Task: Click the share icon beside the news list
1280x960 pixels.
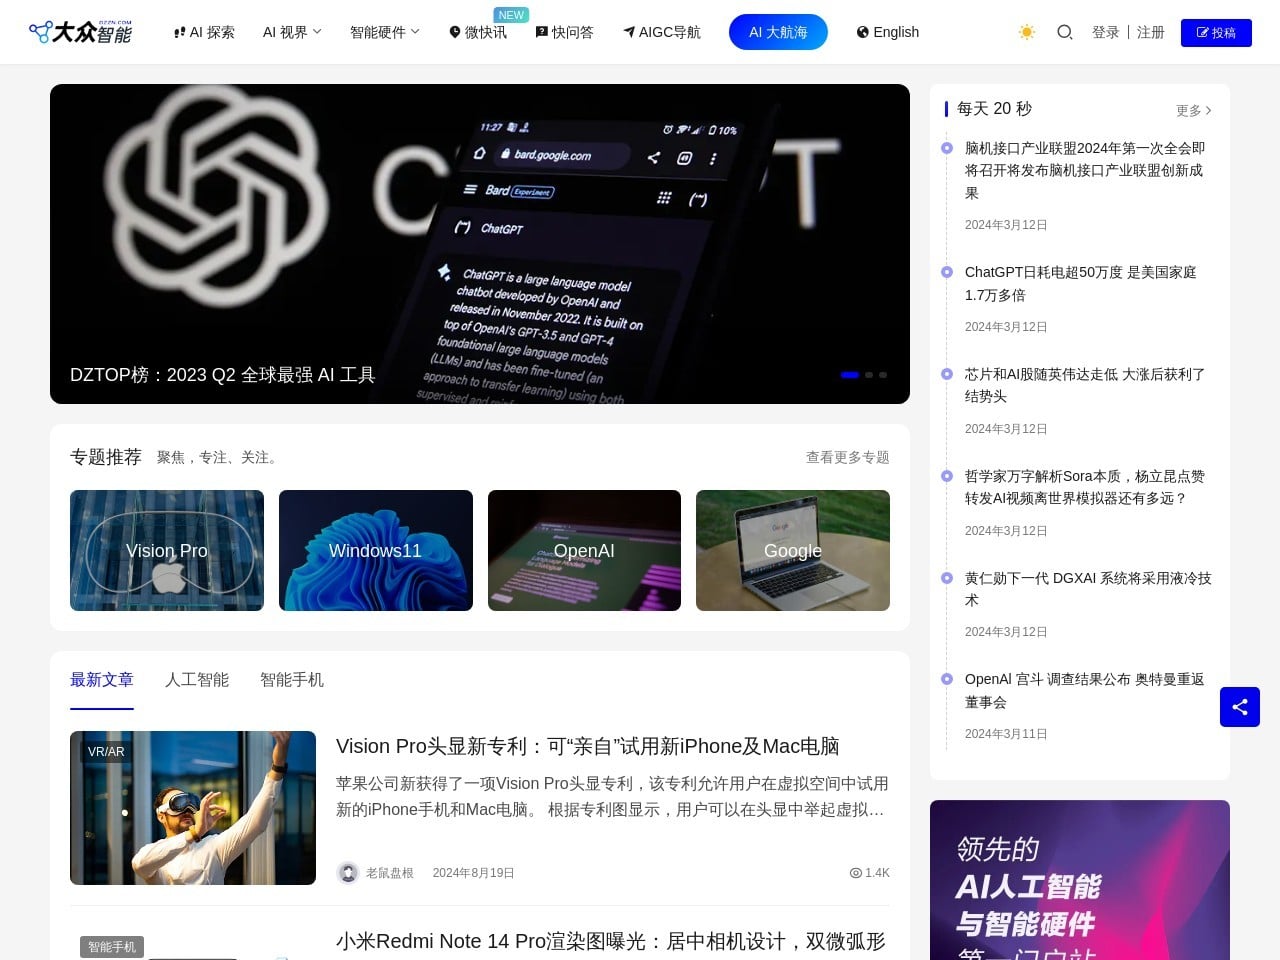Action: click(x=1240, y=707)
